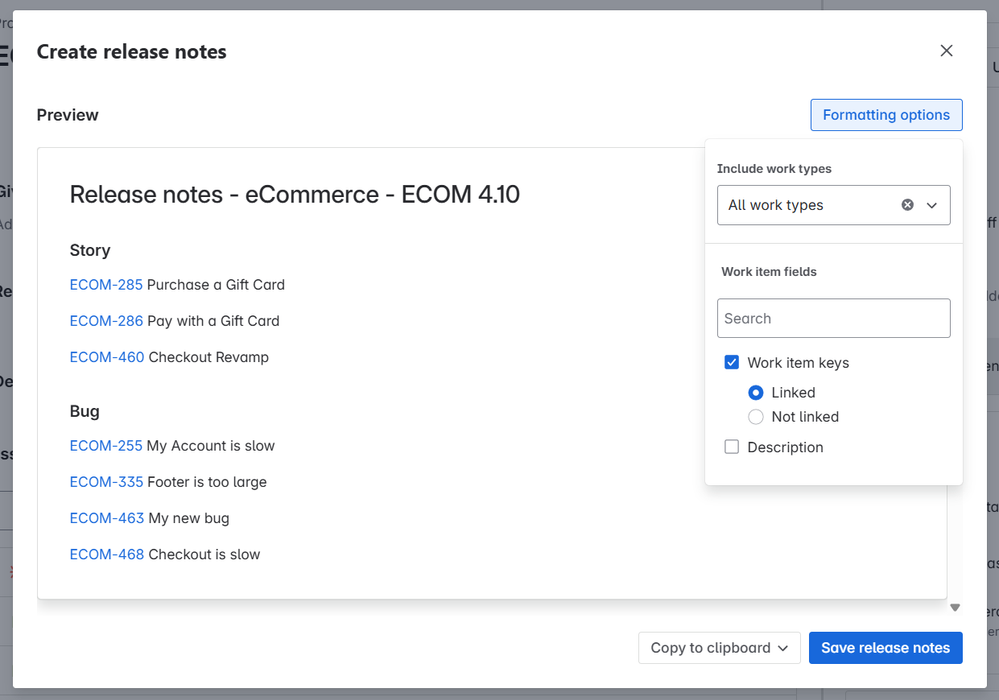Click Save release notes button
The width and height of the screenshot is (999, 700).
(x=885, y=648)
